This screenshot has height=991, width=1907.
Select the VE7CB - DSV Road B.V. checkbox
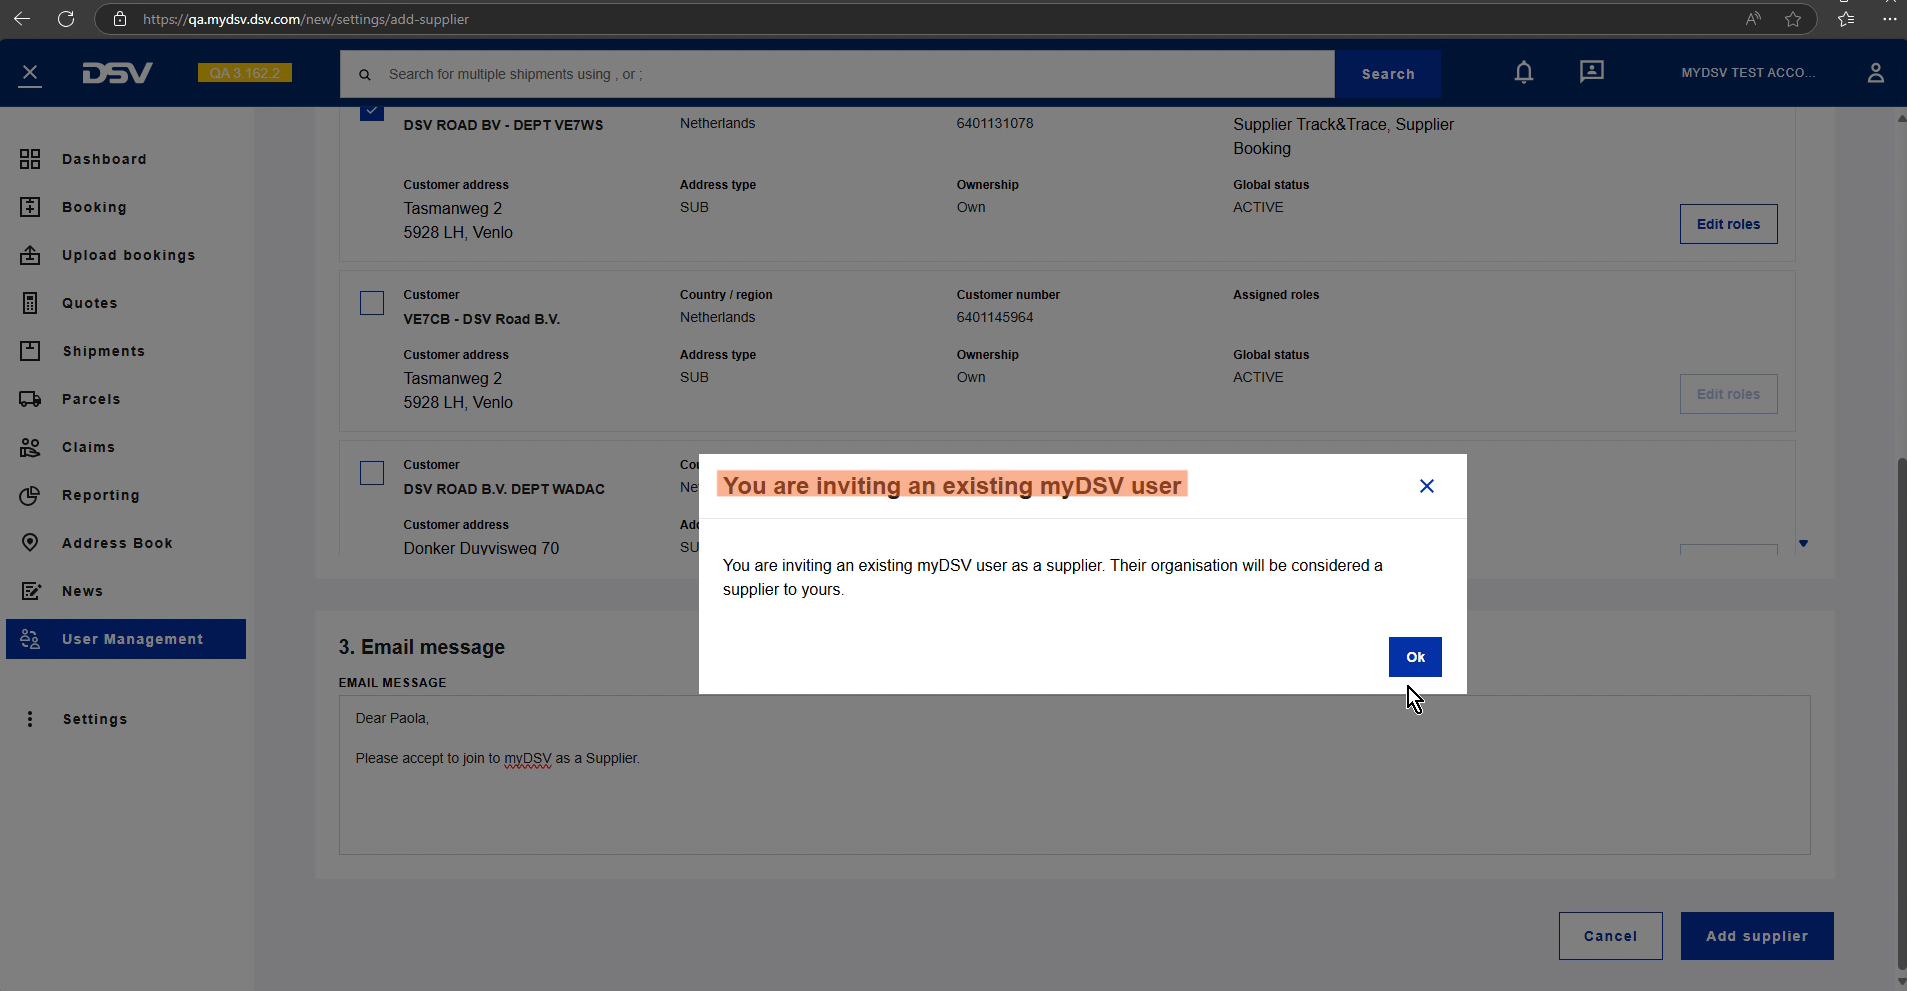pos(371,303)
